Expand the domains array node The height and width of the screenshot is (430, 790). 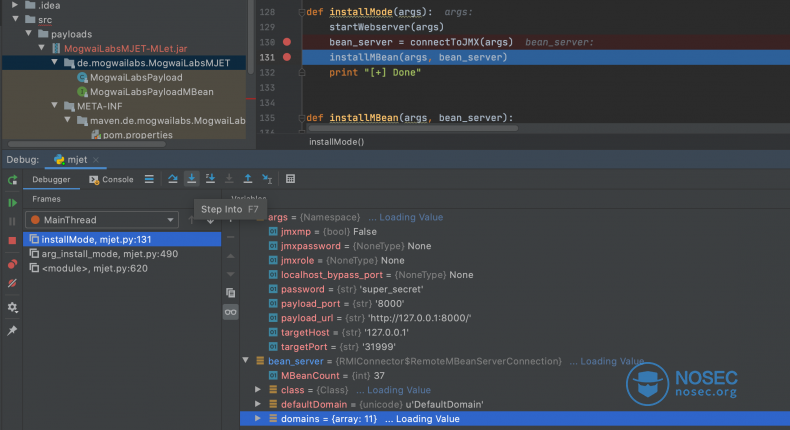[258, 418]
